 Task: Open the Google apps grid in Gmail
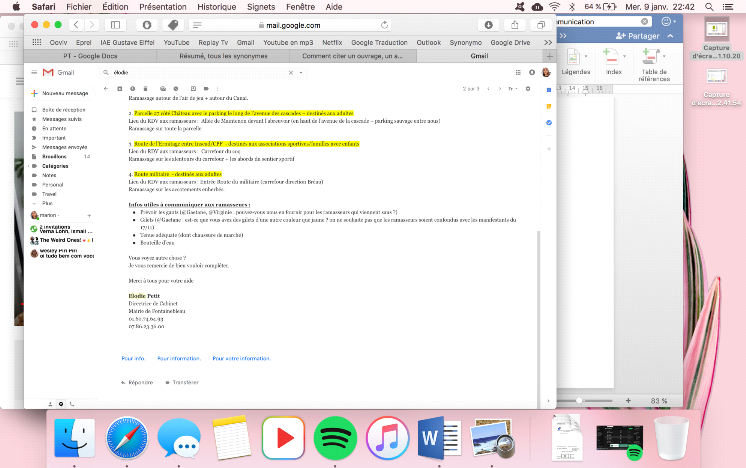coord(518,72)
